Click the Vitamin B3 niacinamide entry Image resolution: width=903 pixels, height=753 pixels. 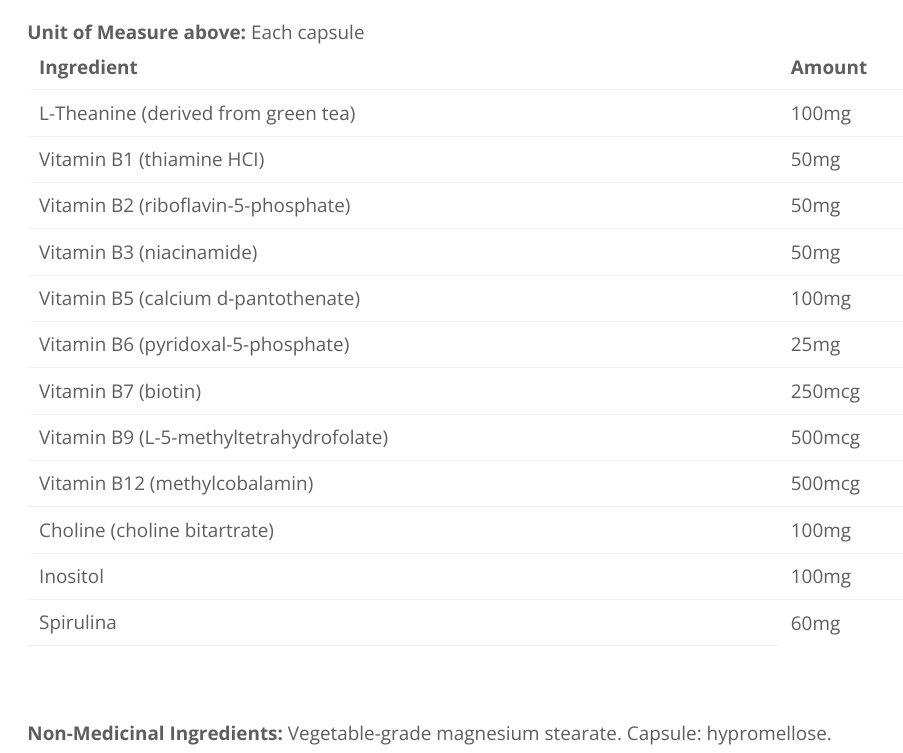pos(148,252)
